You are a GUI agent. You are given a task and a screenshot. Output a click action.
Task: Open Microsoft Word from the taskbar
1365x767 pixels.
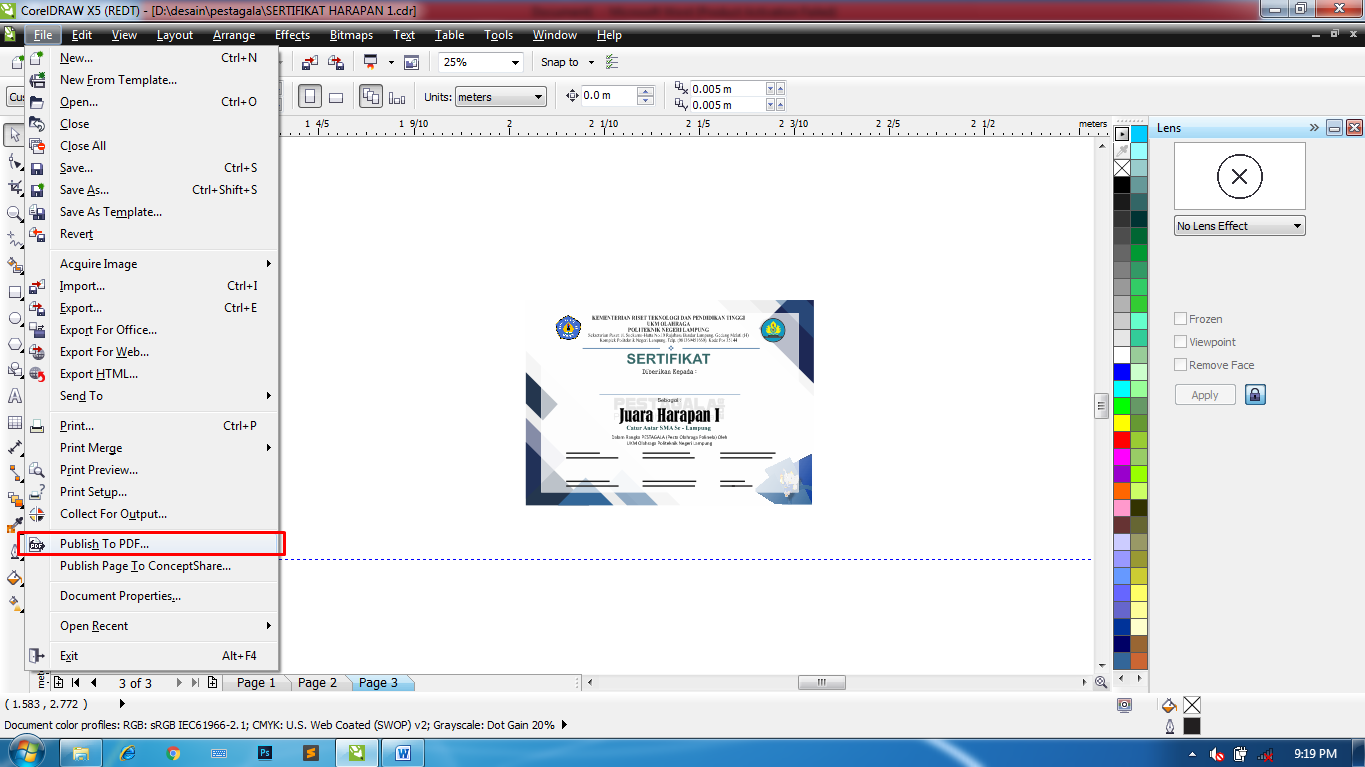tap(401, 753)
